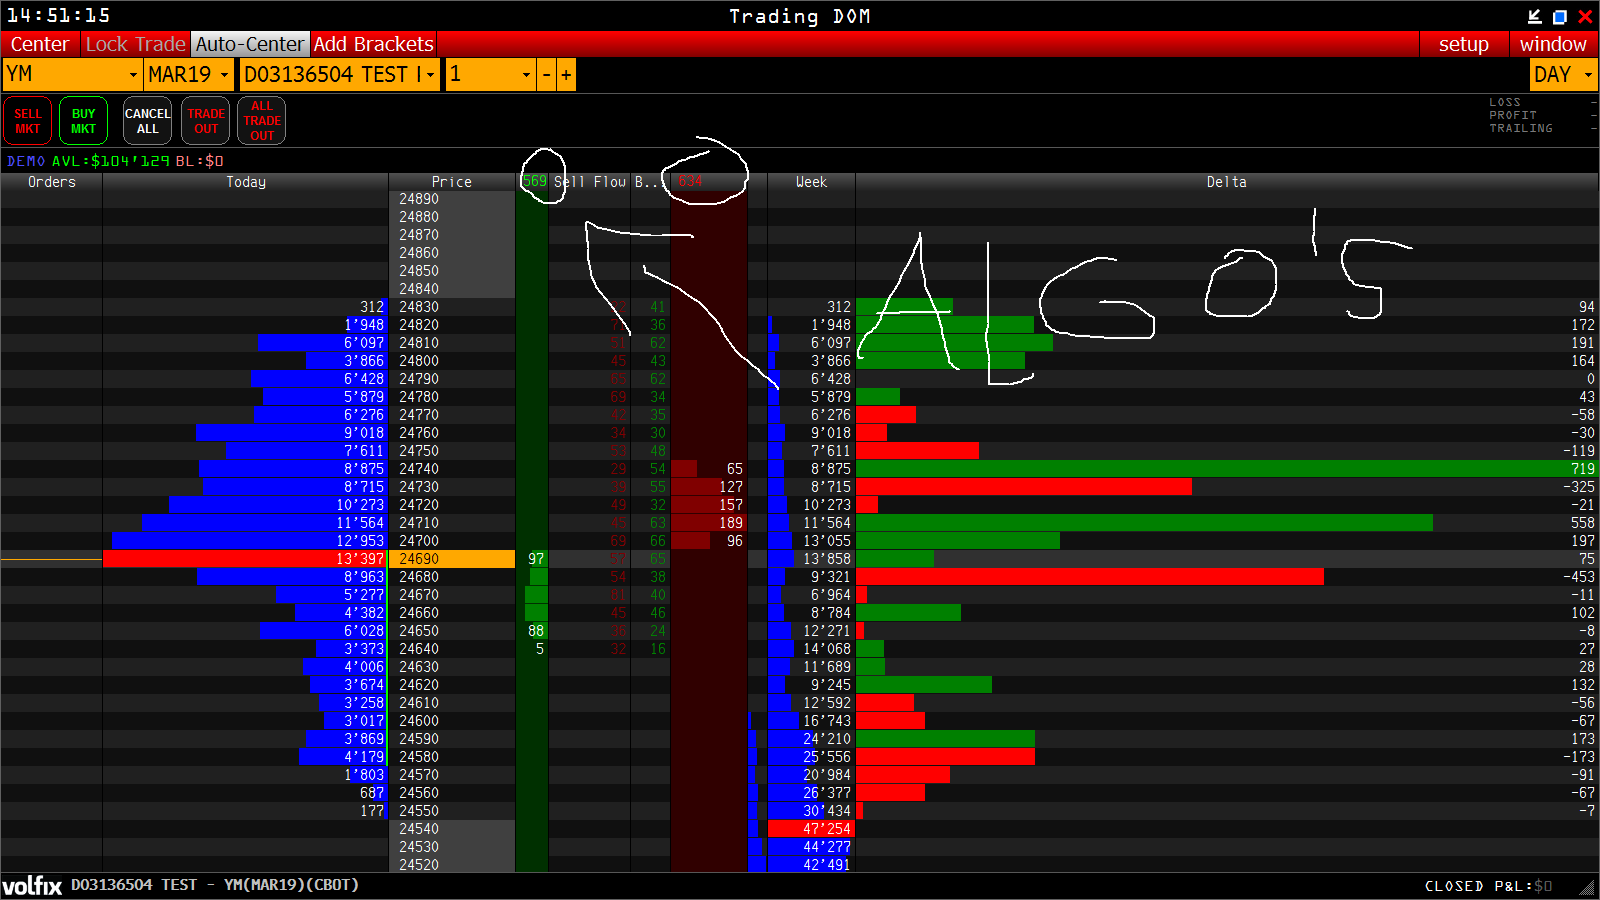Increase quantity with the plus button
Viewport: 1600px width, 900px height.
click(566, 75)
